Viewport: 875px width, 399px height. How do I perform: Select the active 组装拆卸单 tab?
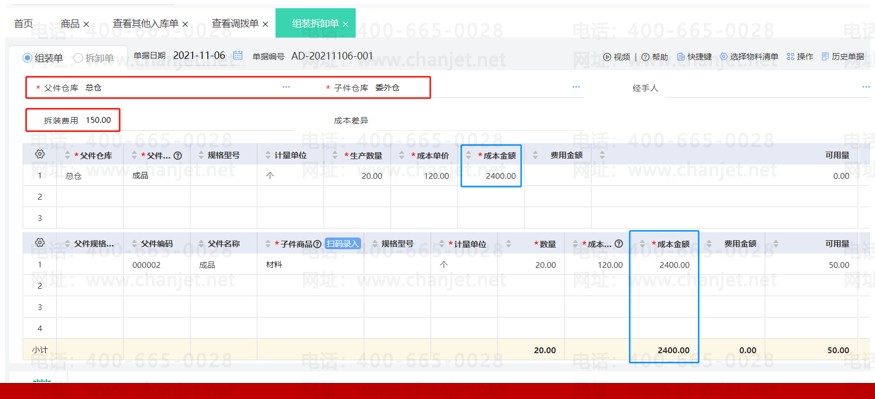(316, 23)
